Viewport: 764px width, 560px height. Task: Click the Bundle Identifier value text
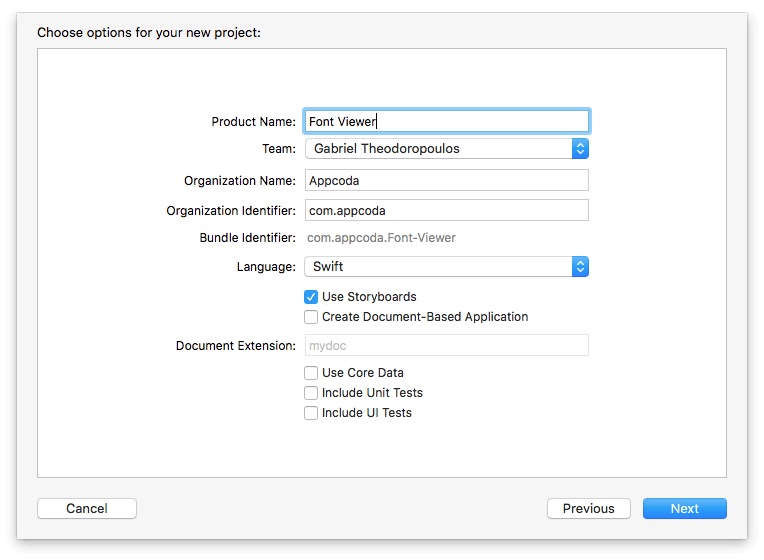[381, 238]
